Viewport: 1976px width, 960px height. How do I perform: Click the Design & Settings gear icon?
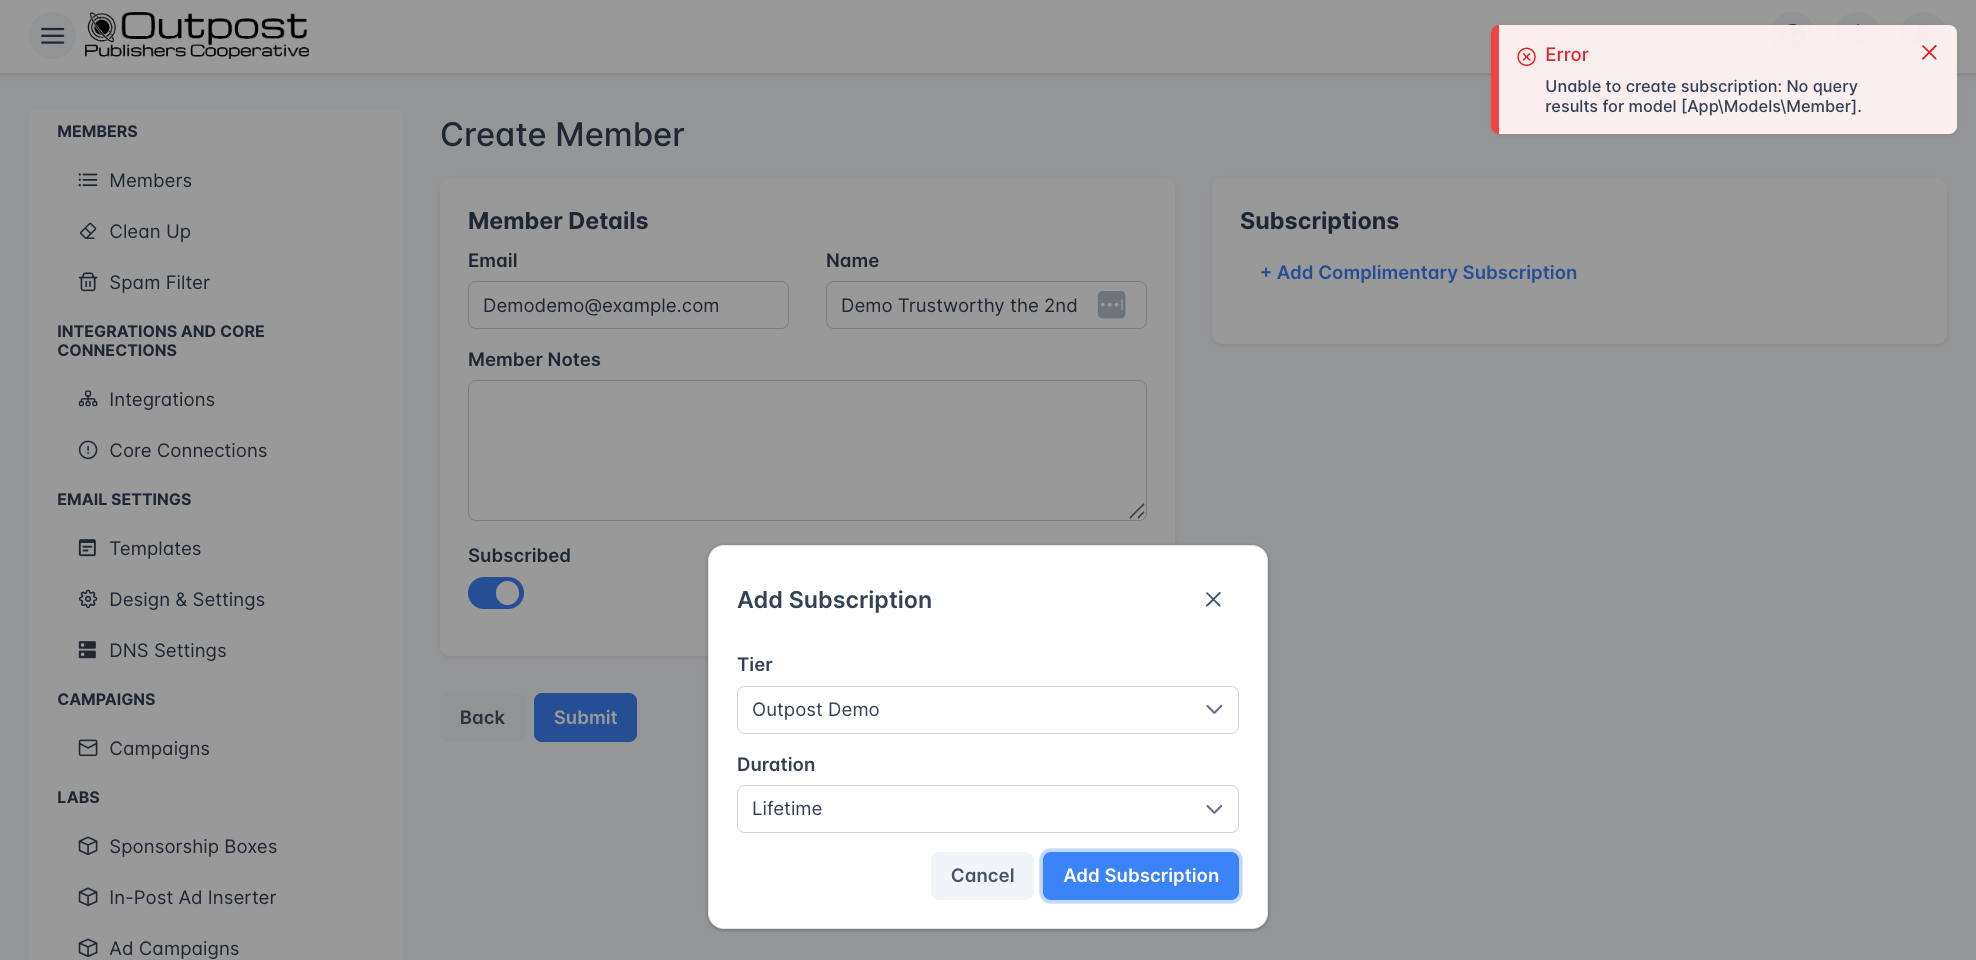tap(88, 599)
